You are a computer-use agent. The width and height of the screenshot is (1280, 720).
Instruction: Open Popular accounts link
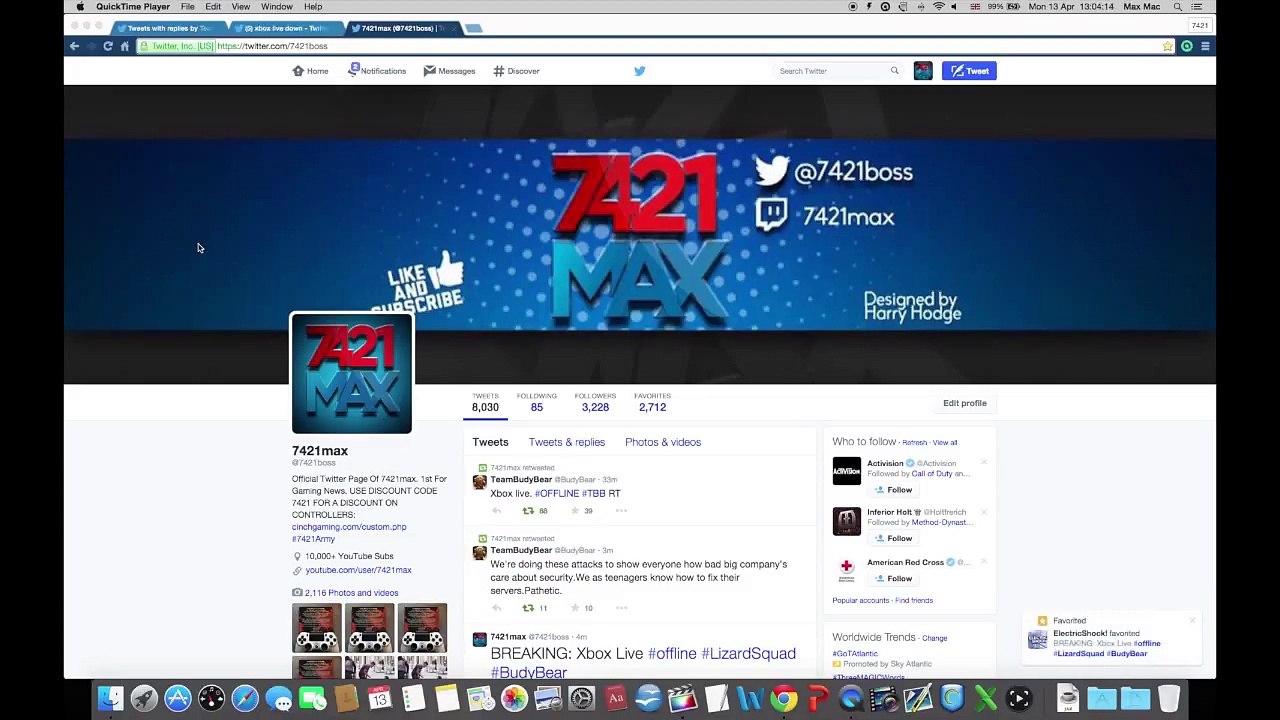(x=860, y=601)
